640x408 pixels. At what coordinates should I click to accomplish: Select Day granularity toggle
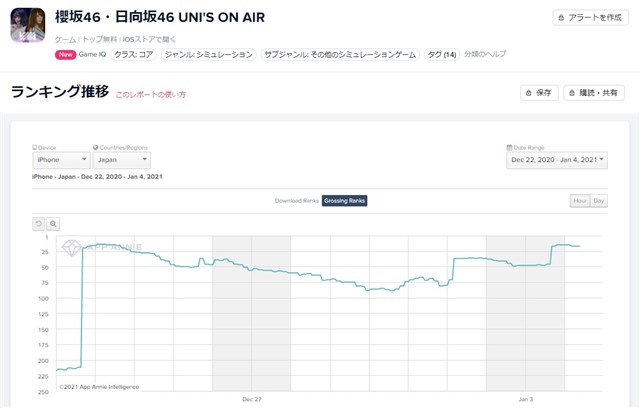tap(599, 201)
